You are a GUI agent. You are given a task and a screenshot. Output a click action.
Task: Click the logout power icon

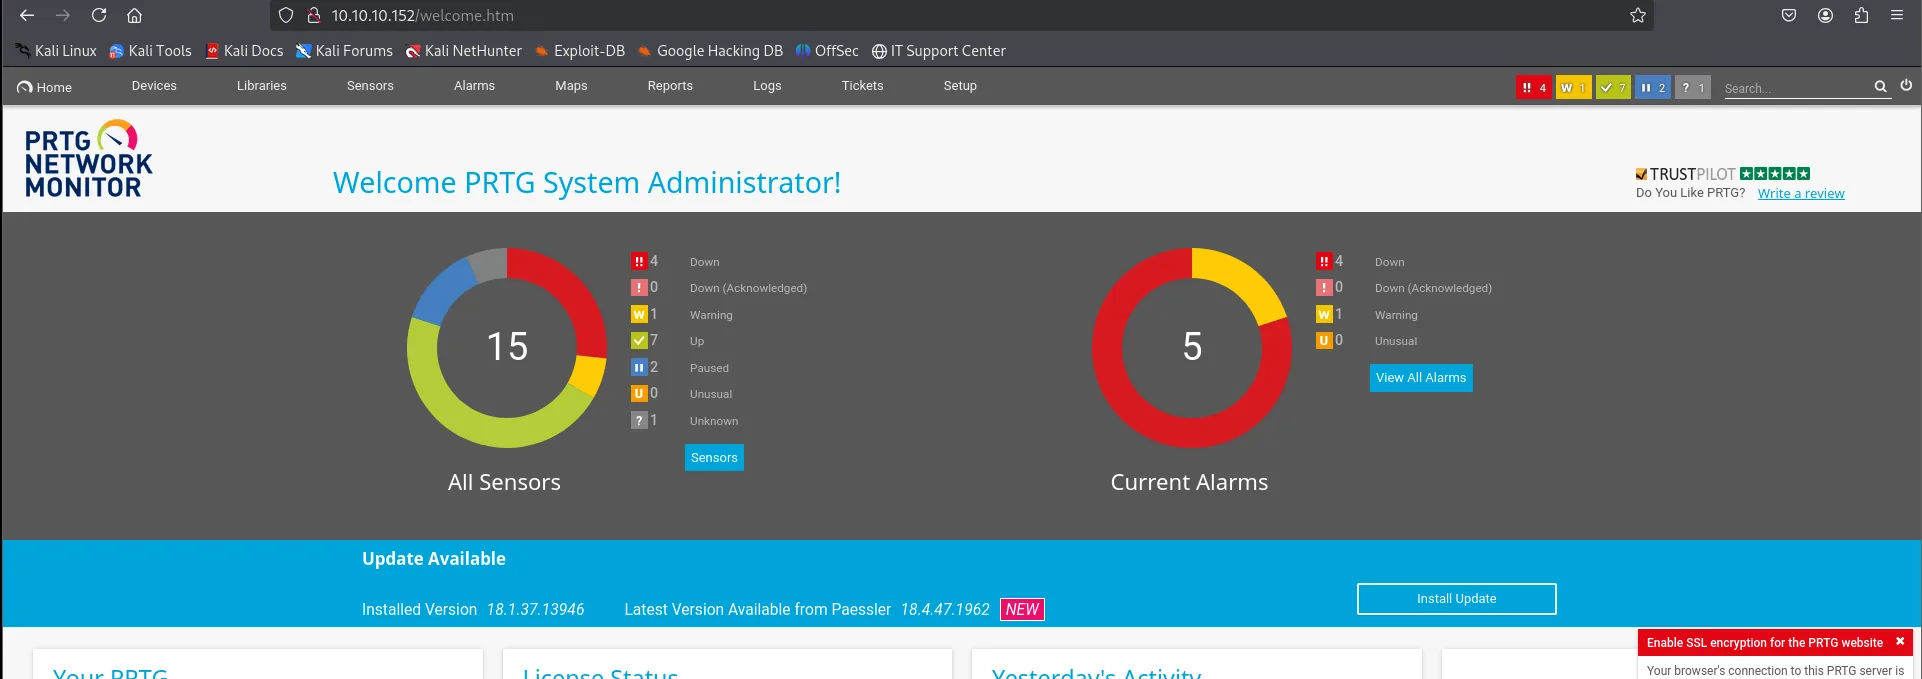coord(1906,86)
